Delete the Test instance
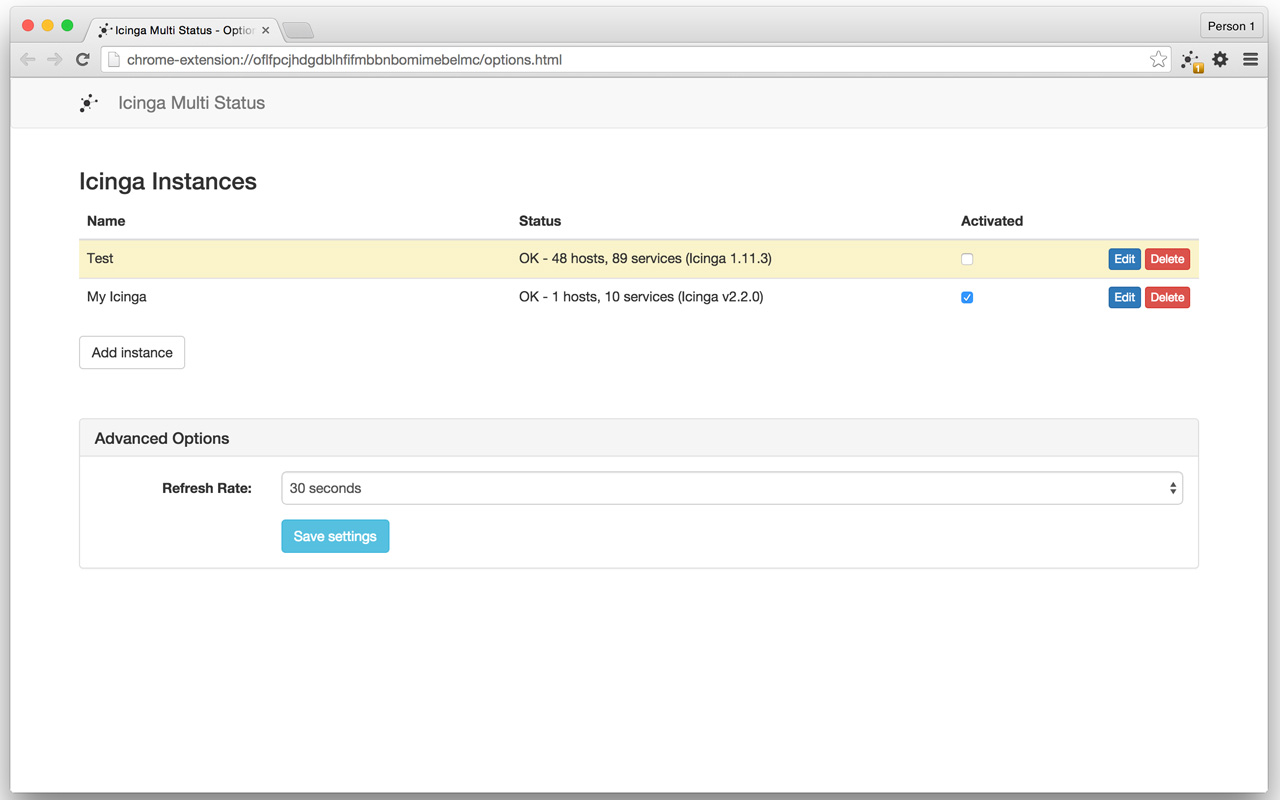The image size is (1280, 800). tap(1167, 258)
